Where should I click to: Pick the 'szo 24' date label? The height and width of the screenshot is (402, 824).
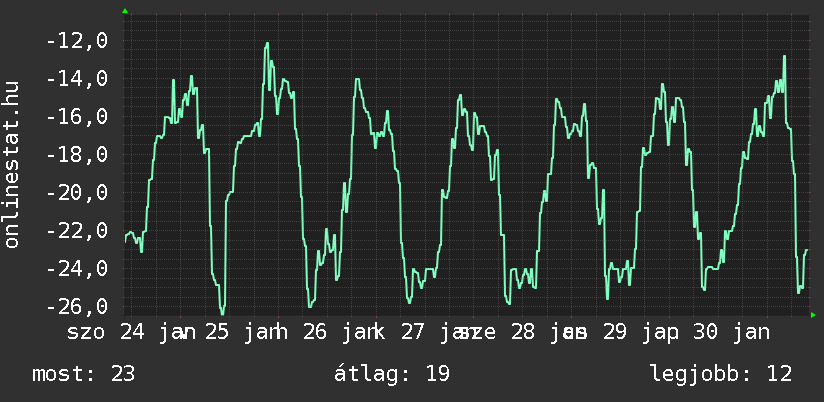[106, 331]
